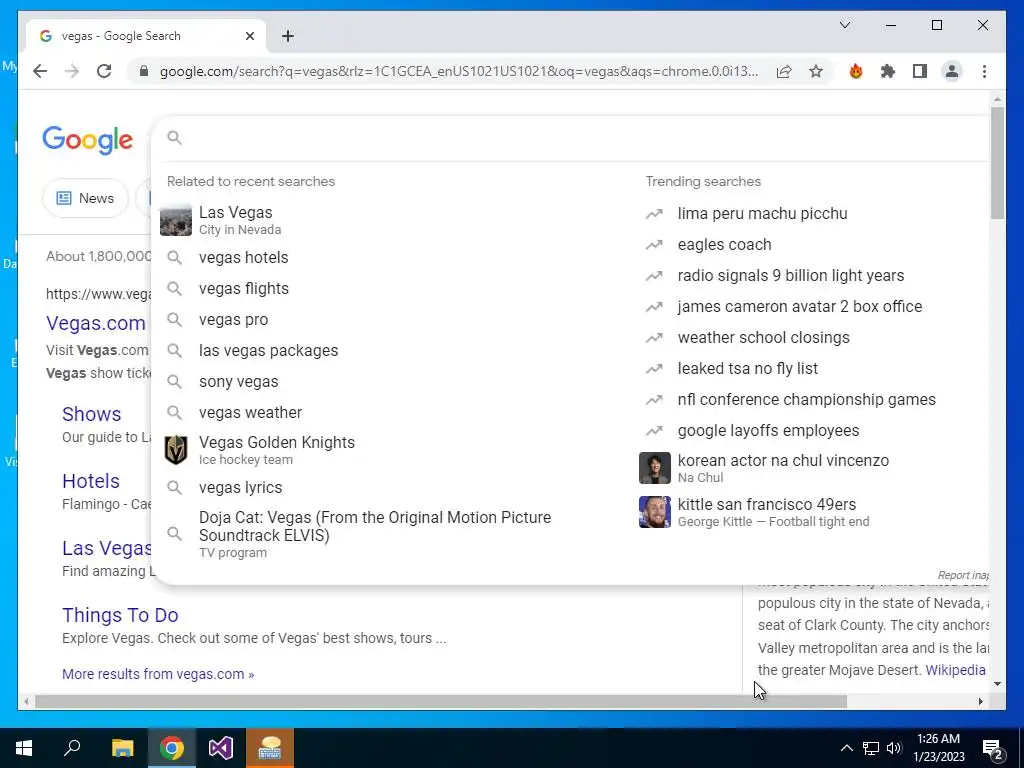The image size is (1024, 768).
Task: Show hidden system tray icons
Action: (846, 748)
